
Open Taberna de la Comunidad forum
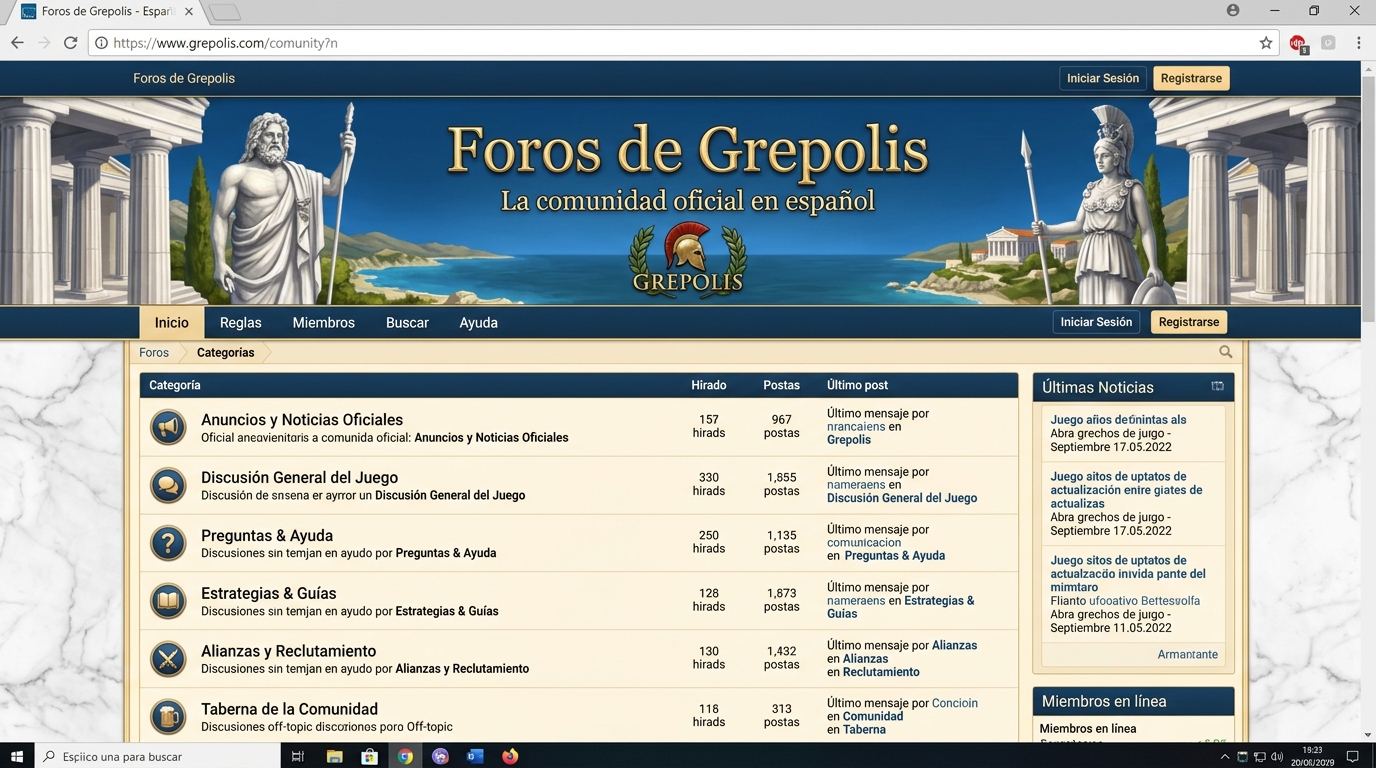click(289, 709)
